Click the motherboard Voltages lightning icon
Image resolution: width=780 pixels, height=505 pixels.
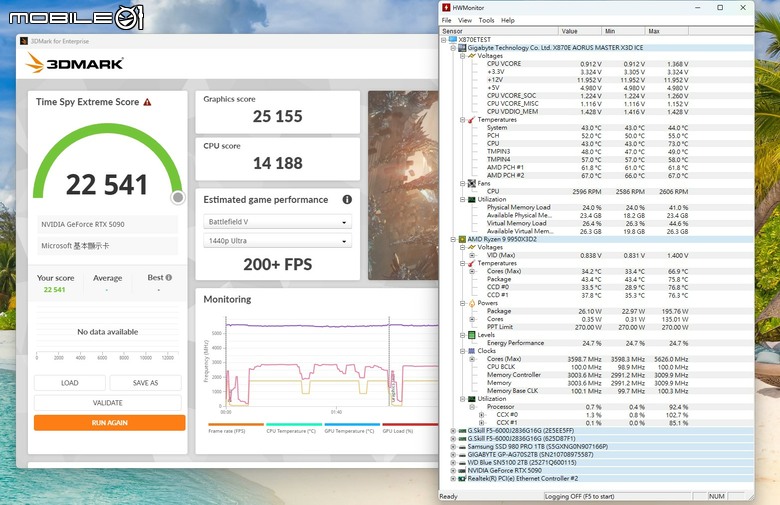pyautogui.click(x=472, y=56)
